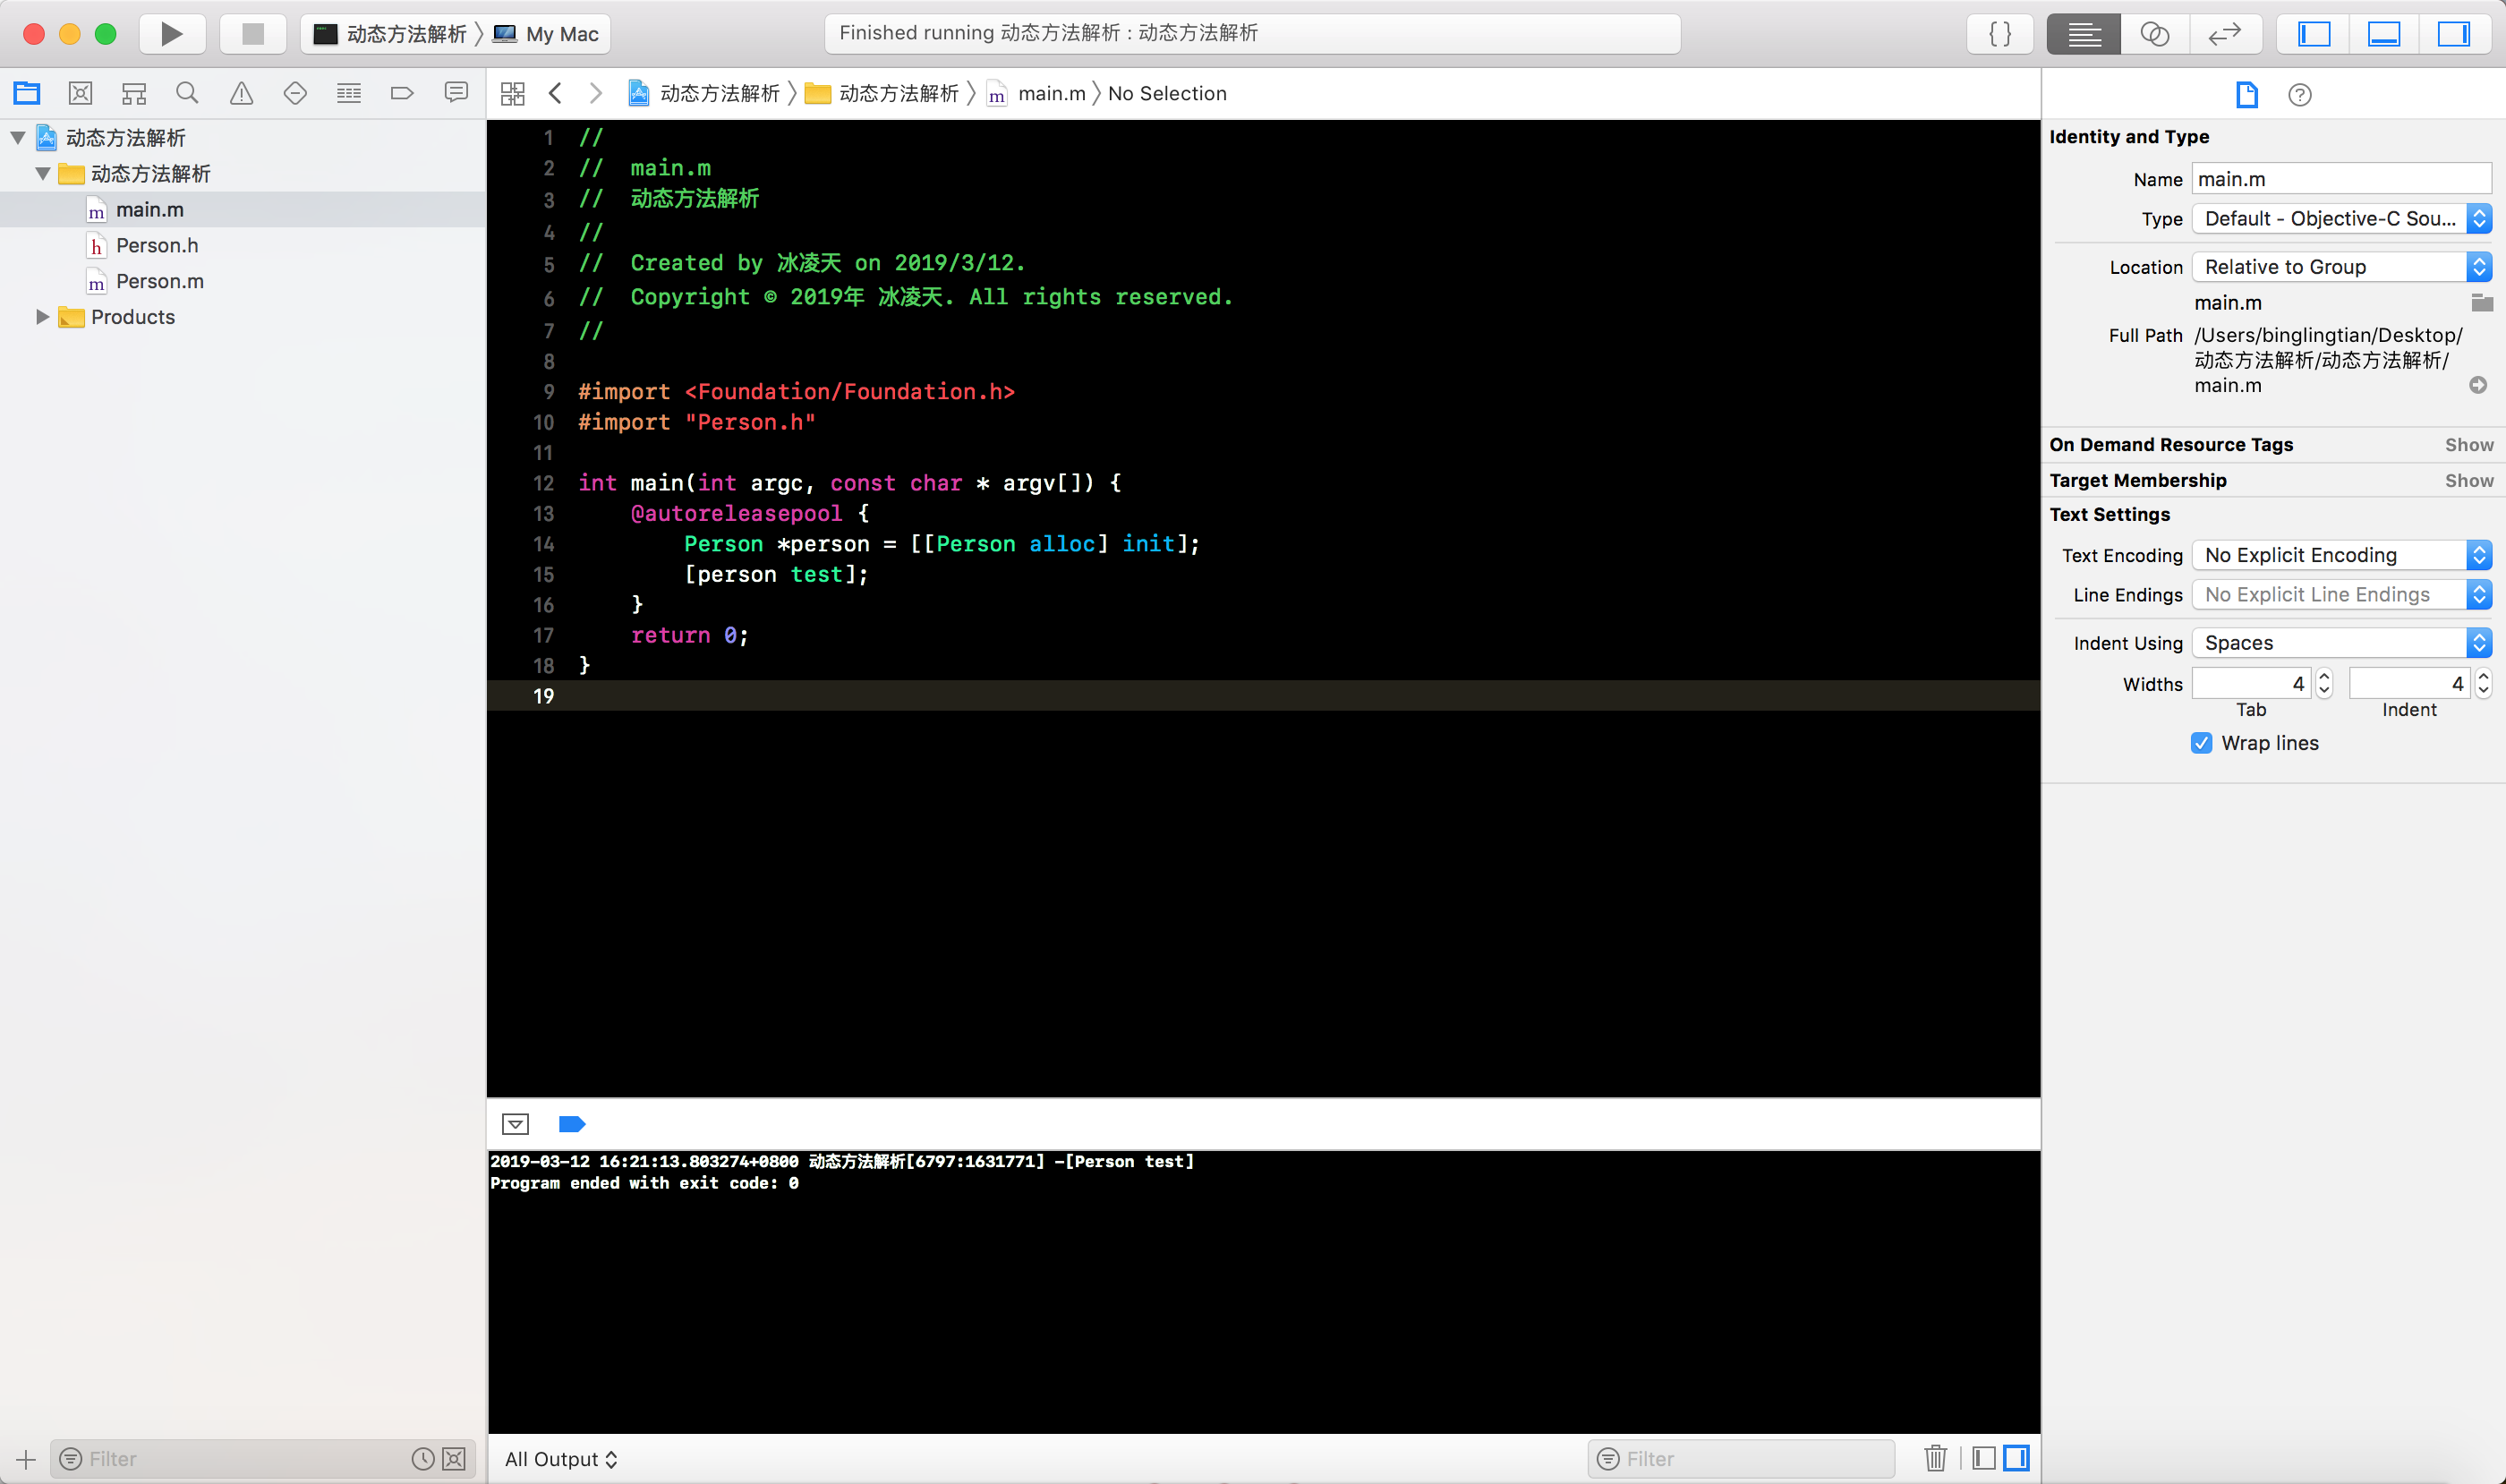Show the Breakpoint navigator icon
This screenshot has height=1484, width=2506.
(402, 94)
